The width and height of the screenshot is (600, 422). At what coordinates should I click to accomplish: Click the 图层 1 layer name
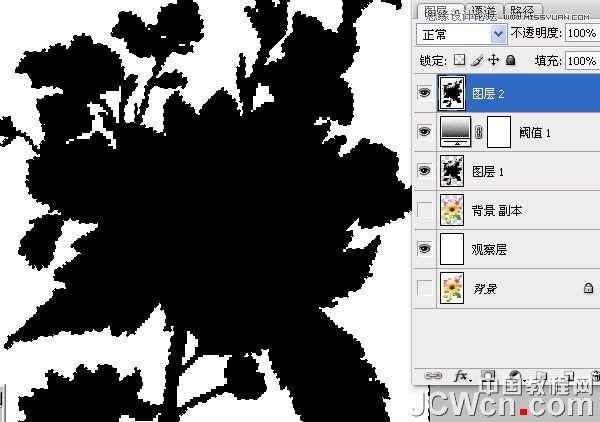488,172
